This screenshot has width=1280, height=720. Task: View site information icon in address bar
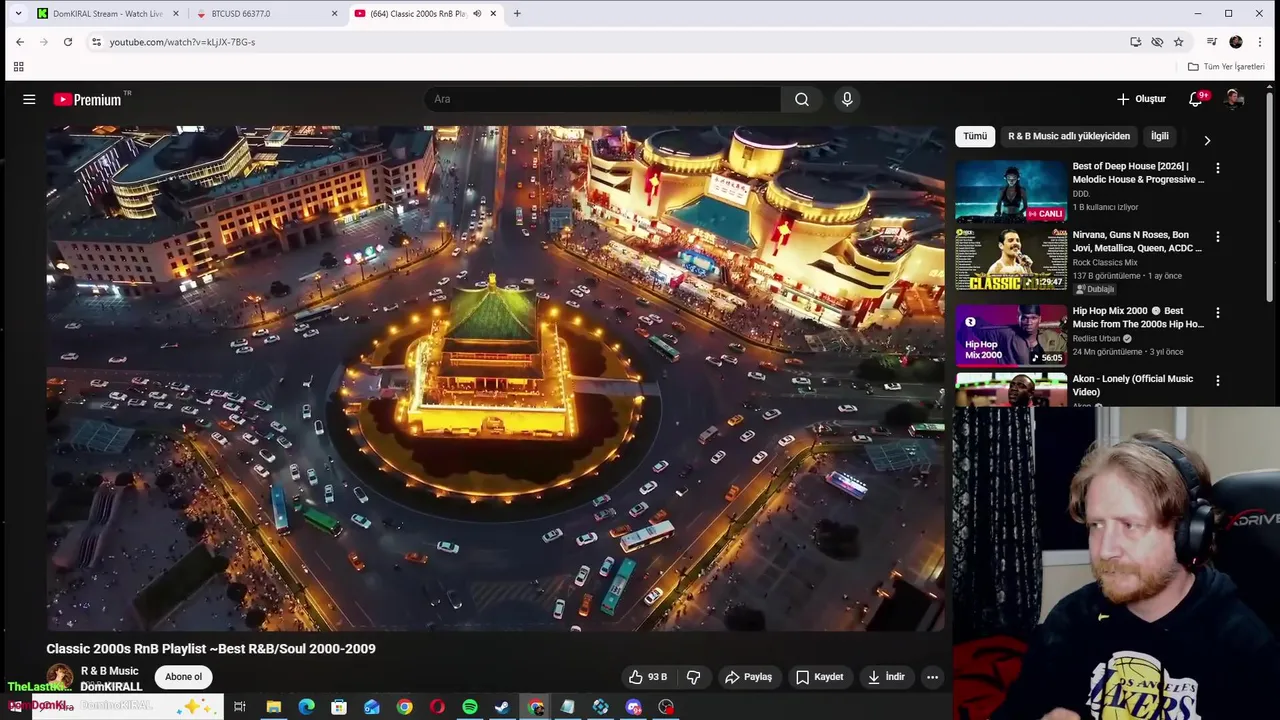[96, 42]
